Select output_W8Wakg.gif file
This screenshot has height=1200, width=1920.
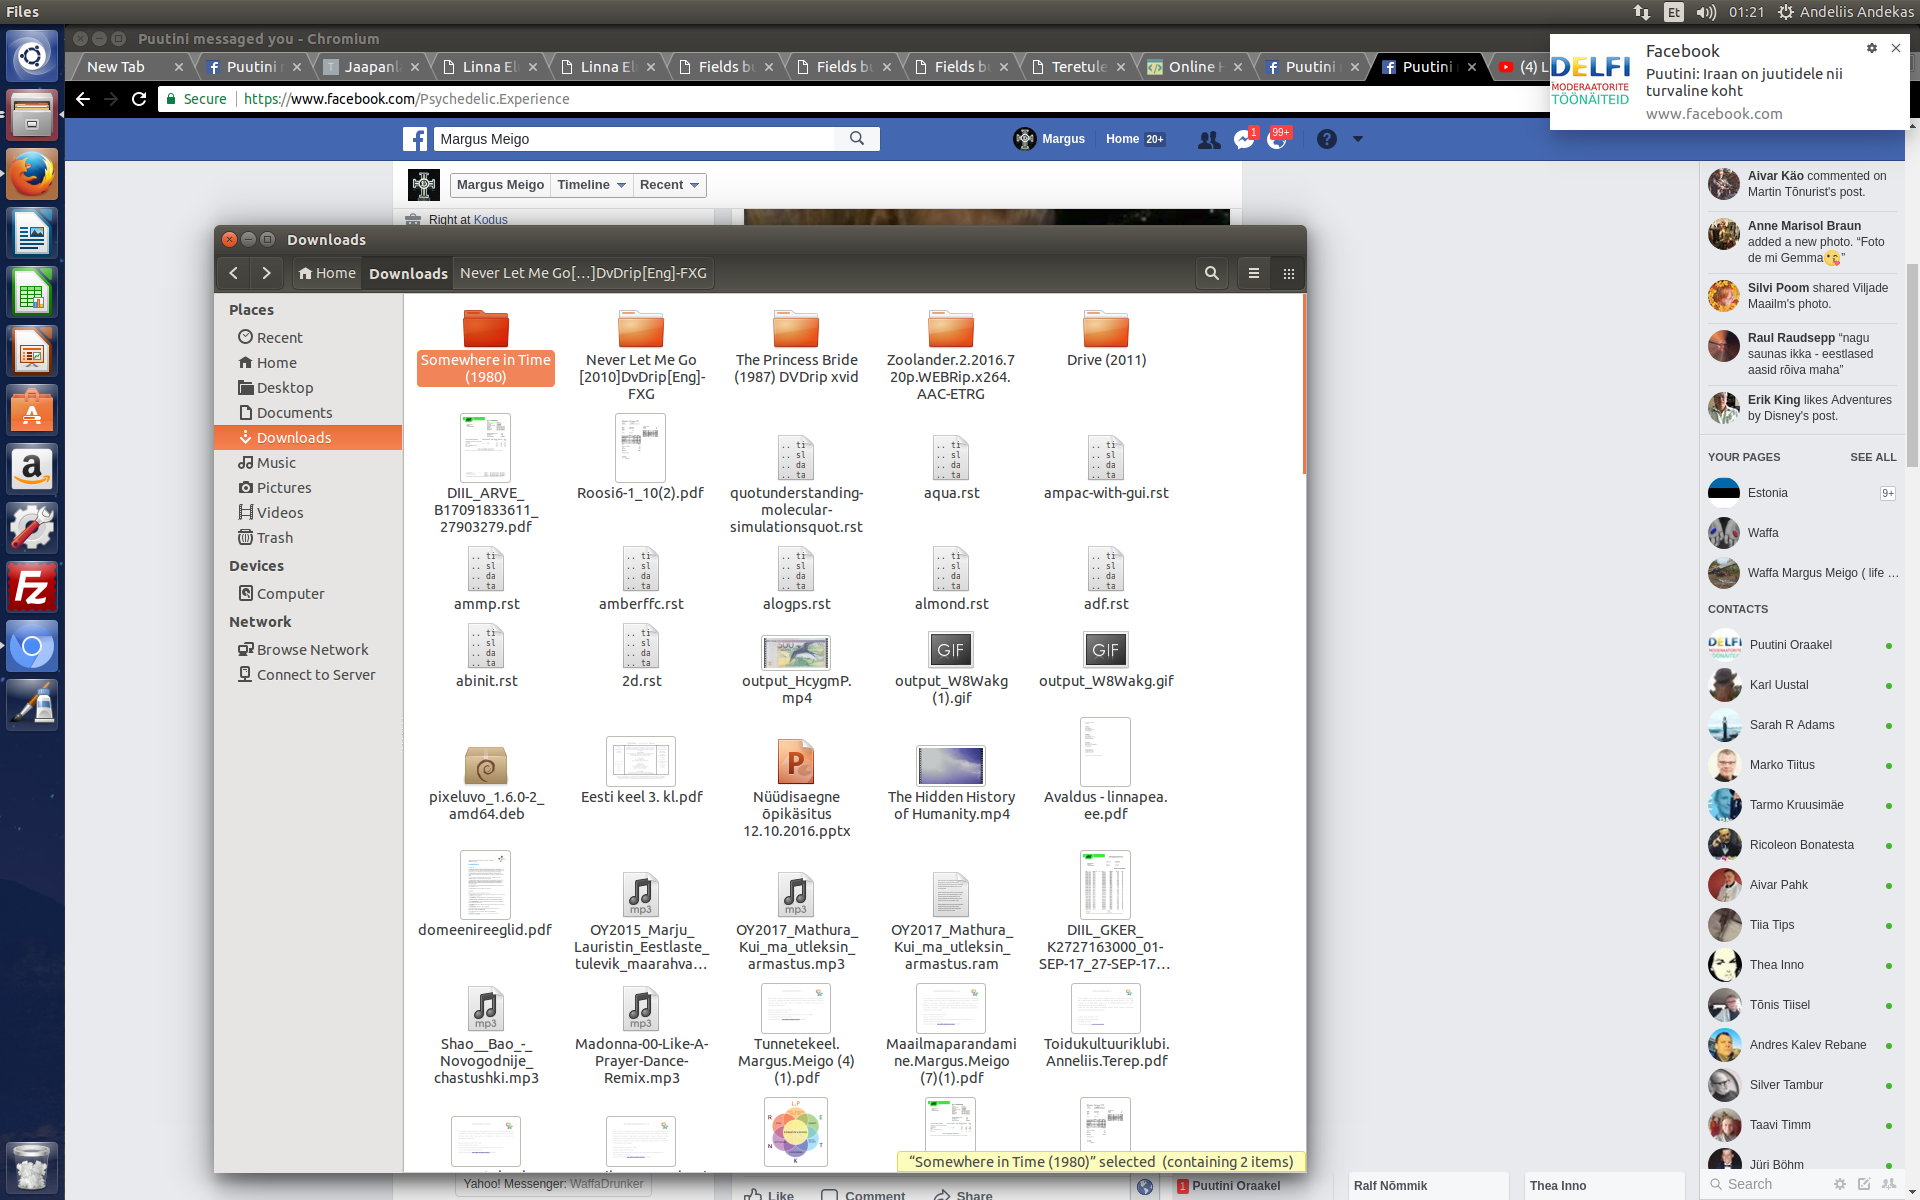(1106, 660)
